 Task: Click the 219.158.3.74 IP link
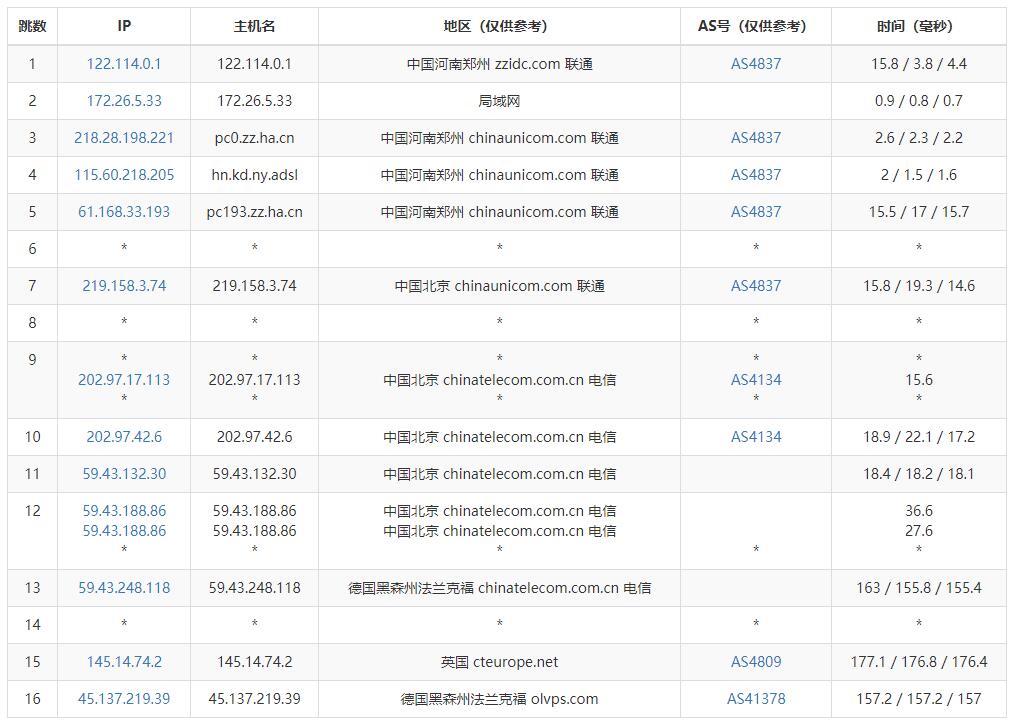(x=124, y=286)
